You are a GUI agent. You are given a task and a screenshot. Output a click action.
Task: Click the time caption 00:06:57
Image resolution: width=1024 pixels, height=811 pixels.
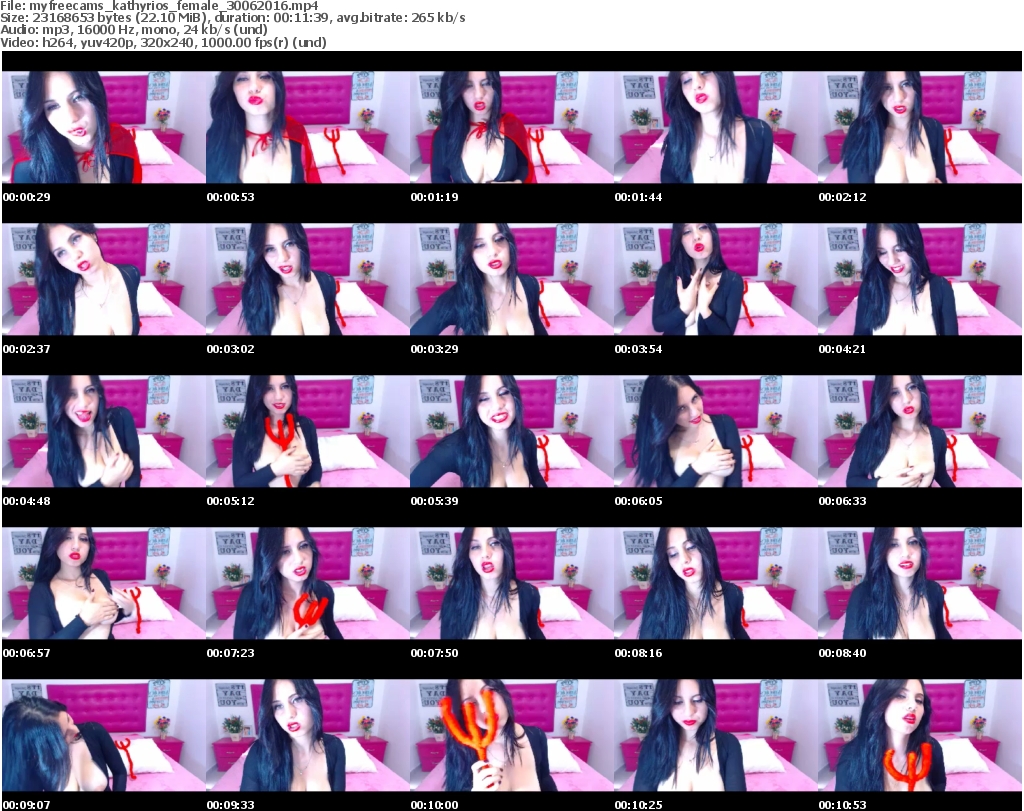click(x=27, y=653)
